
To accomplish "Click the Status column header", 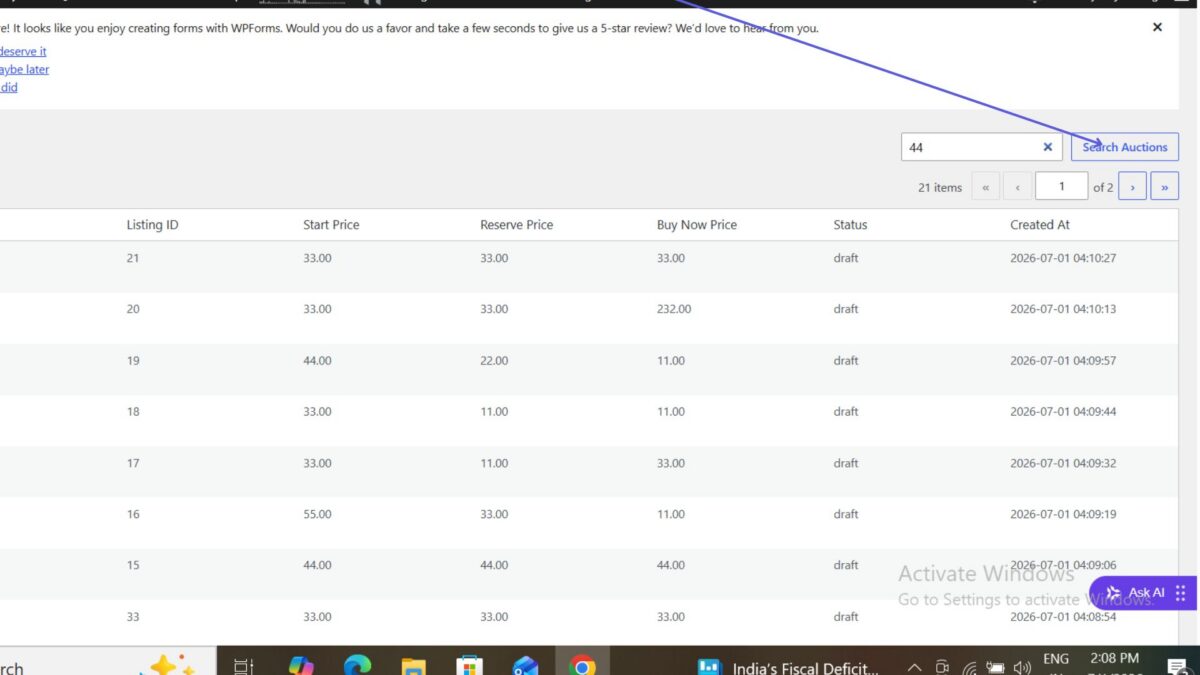I will [850, 225].
